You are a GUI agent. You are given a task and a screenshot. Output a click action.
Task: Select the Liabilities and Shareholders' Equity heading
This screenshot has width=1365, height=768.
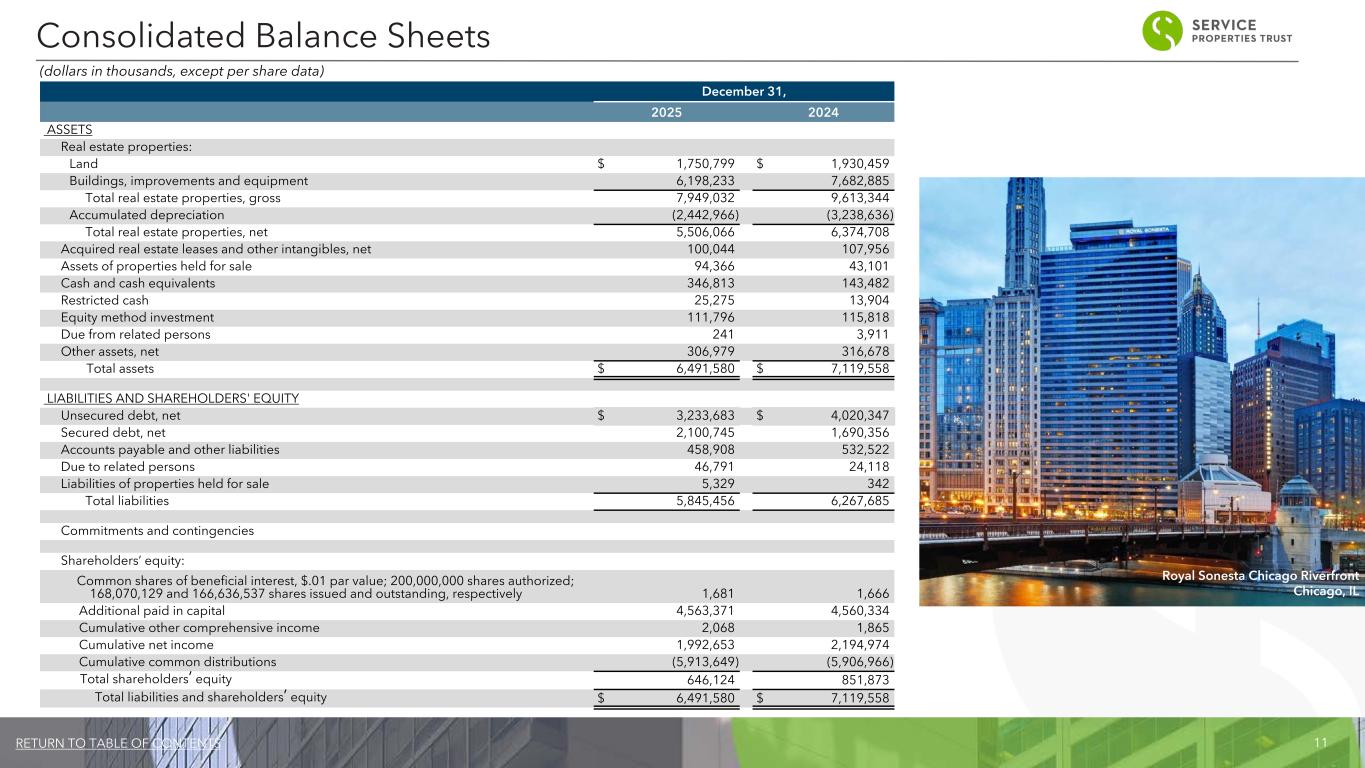[173, 398]
